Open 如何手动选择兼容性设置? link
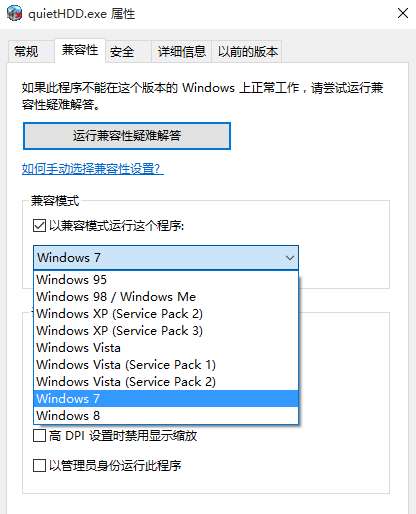Screen dimensions: 416x514 (93, 169)
